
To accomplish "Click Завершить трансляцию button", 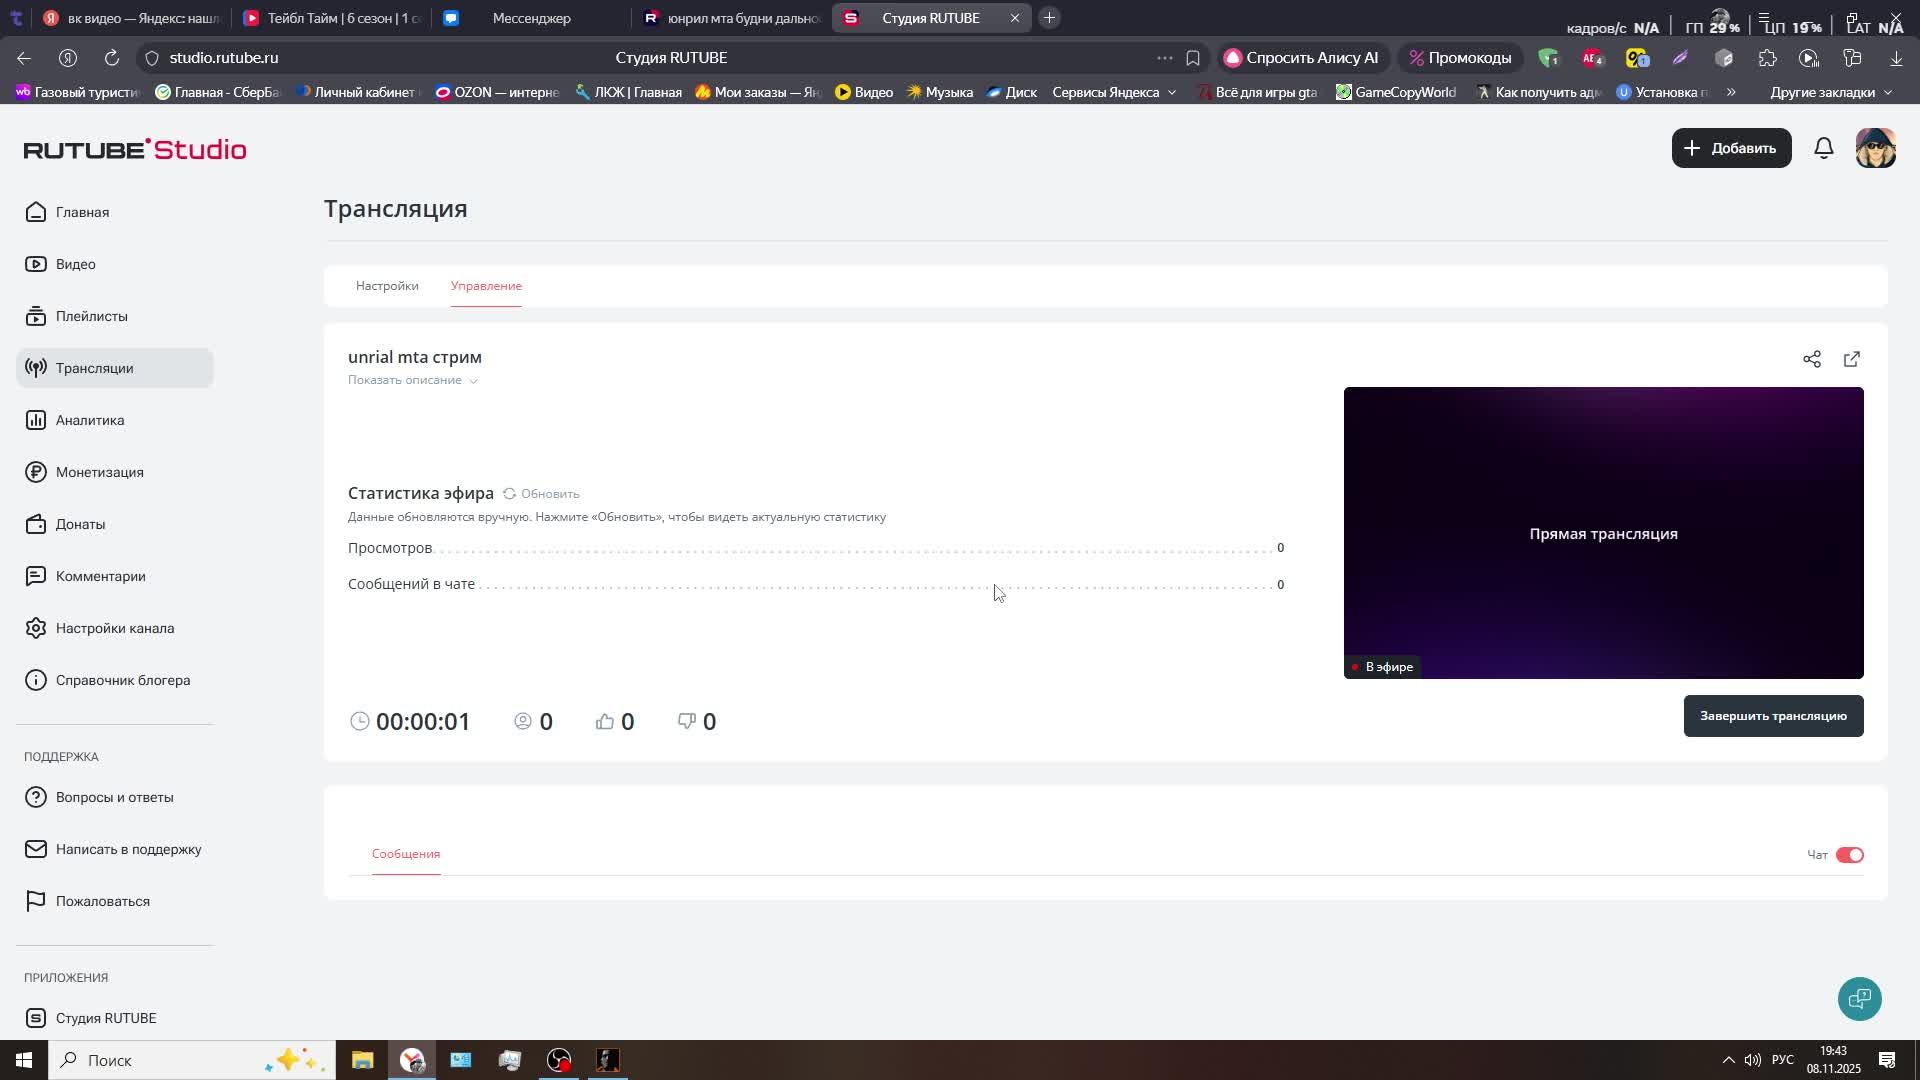I will pos(1773,716).
